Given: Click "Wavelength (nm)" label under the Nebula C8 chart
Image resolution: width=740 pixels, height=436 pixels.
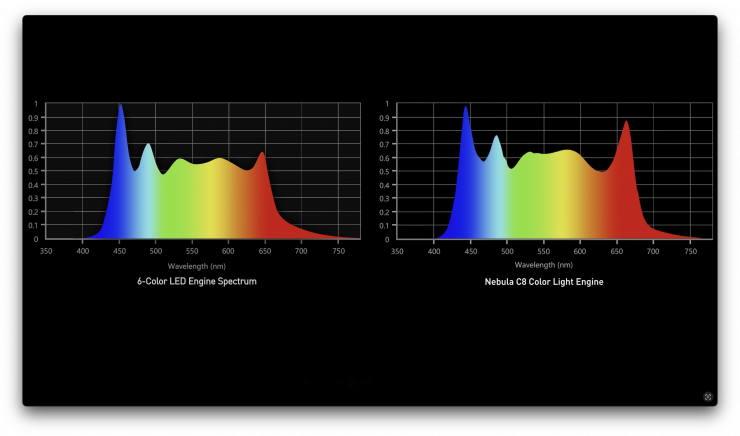Looking at the screenshot, I should [544, 265].
